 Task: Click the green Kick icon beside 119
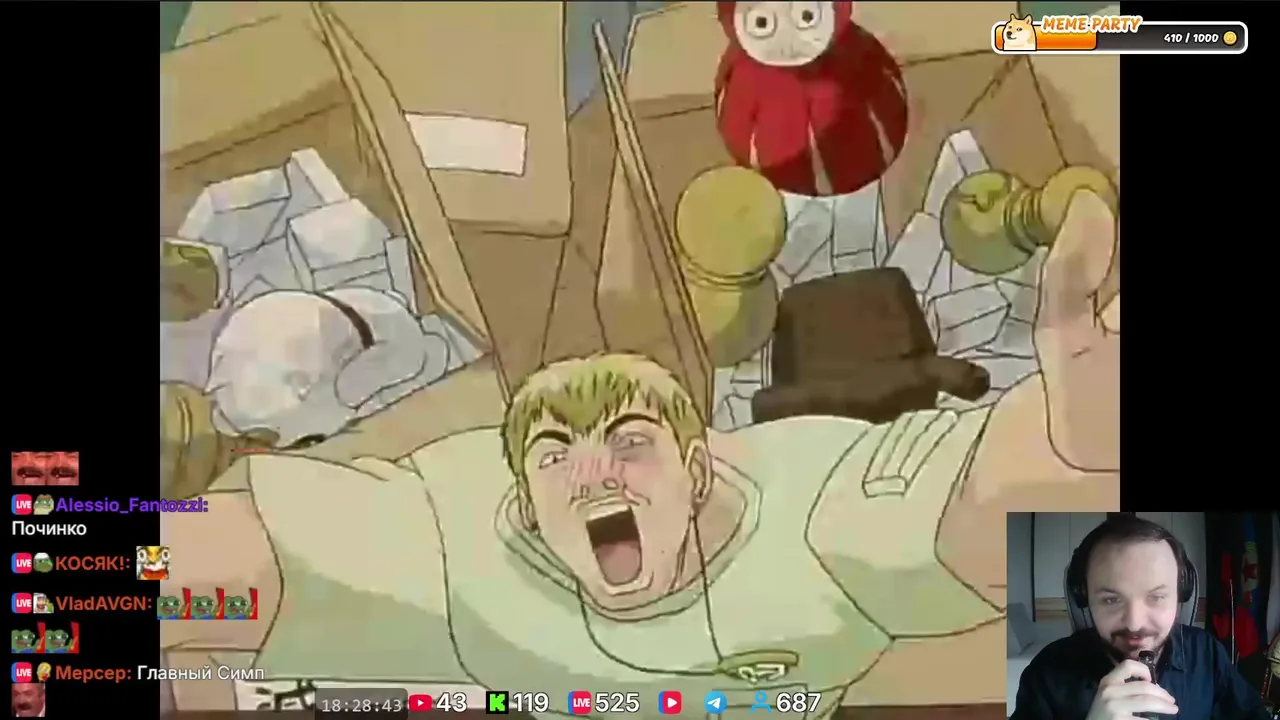tap(496, 703)
